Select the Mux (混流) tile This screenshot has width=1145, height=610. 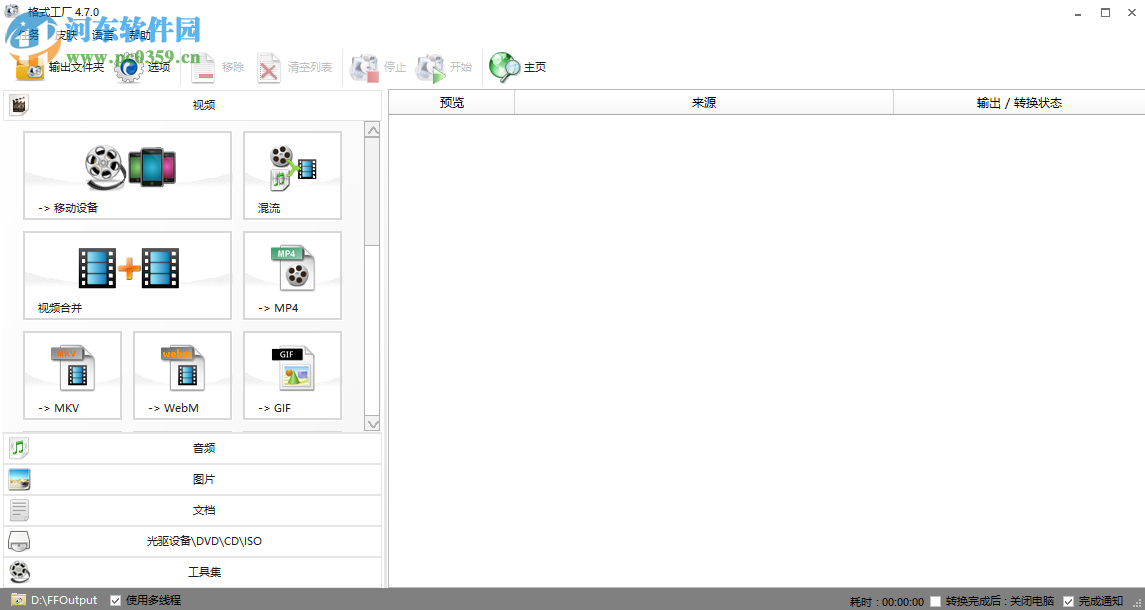(292, 175)
